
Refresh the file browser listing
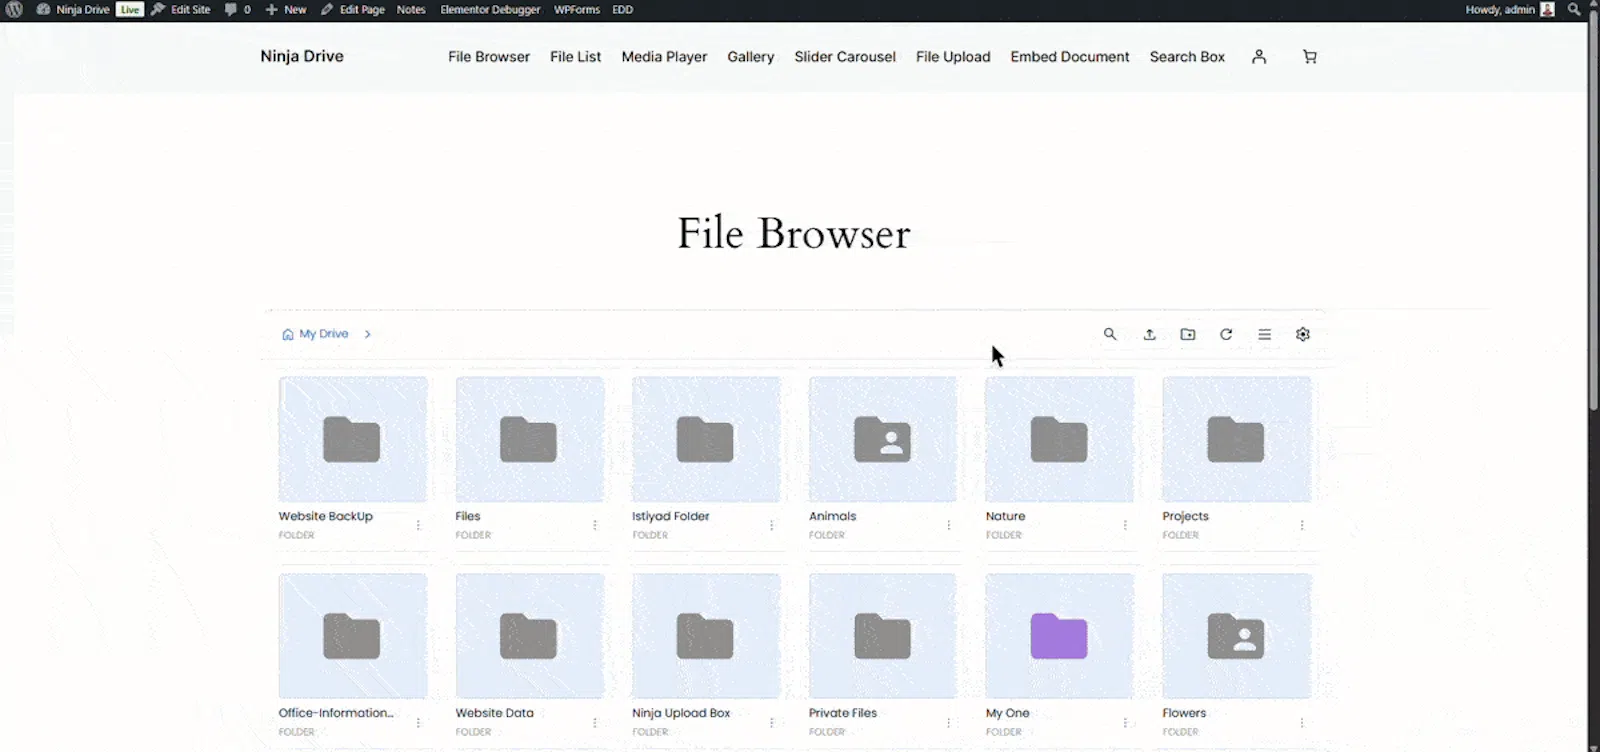(1226, 334)
